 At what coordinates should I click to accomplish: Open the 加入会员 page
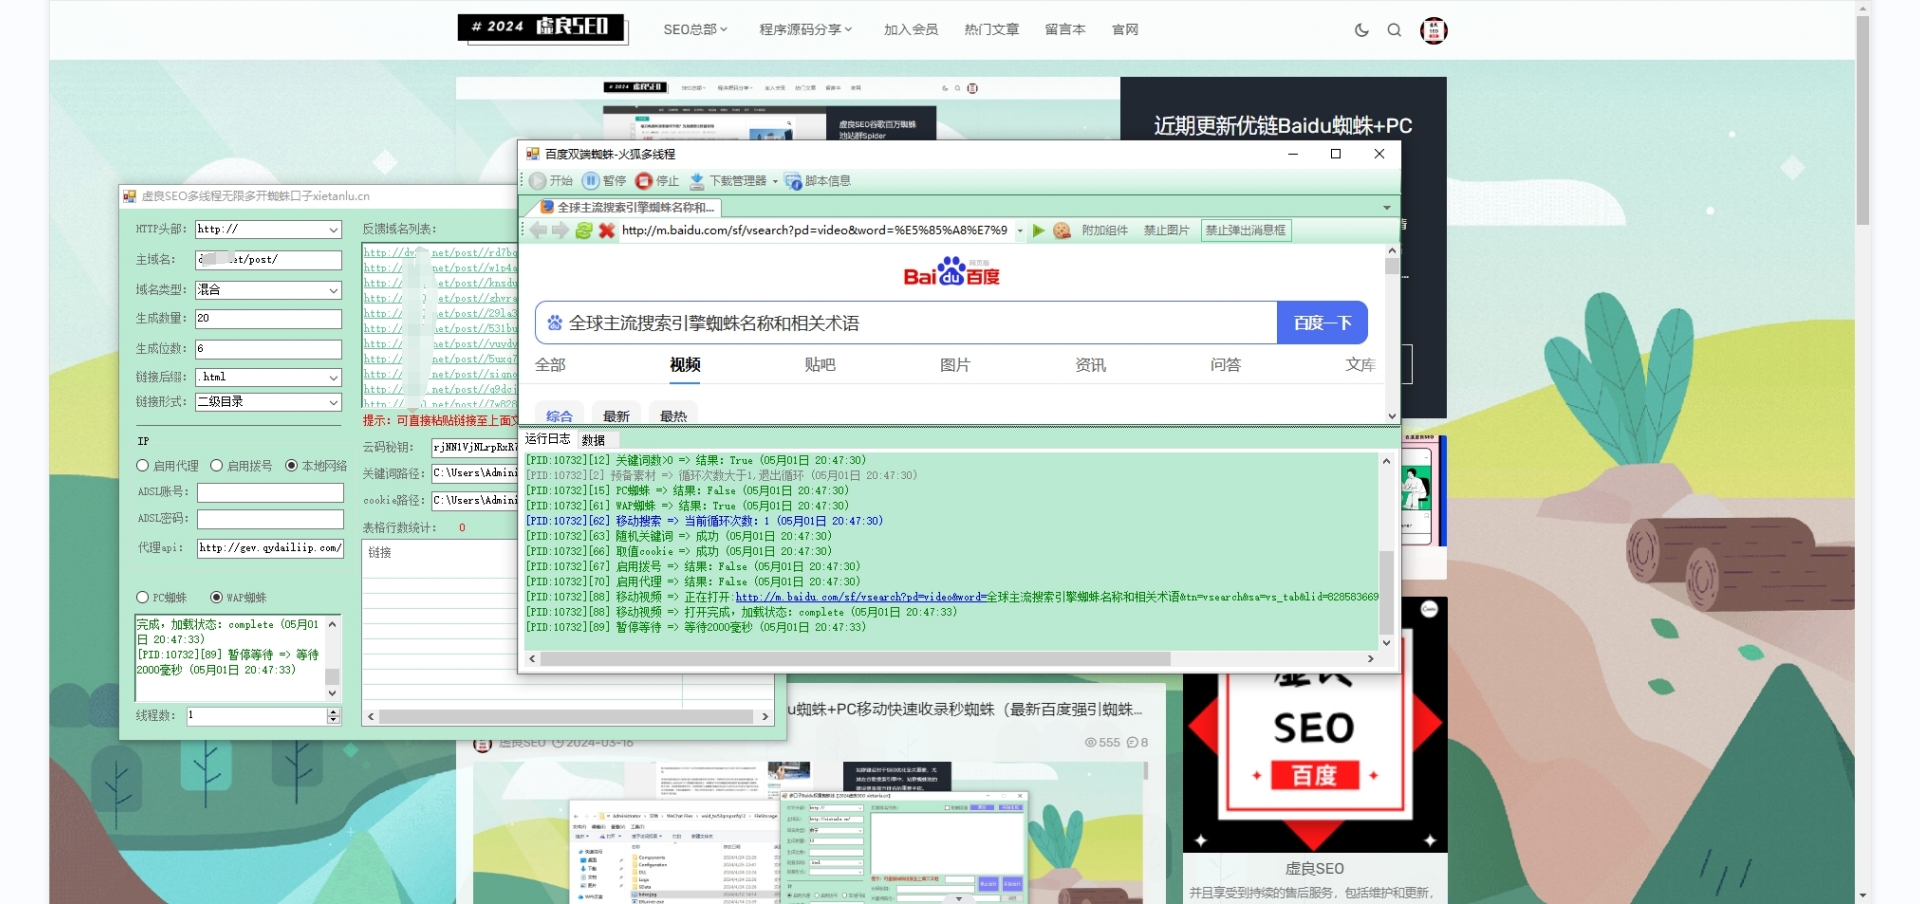(x=911, y=30)
